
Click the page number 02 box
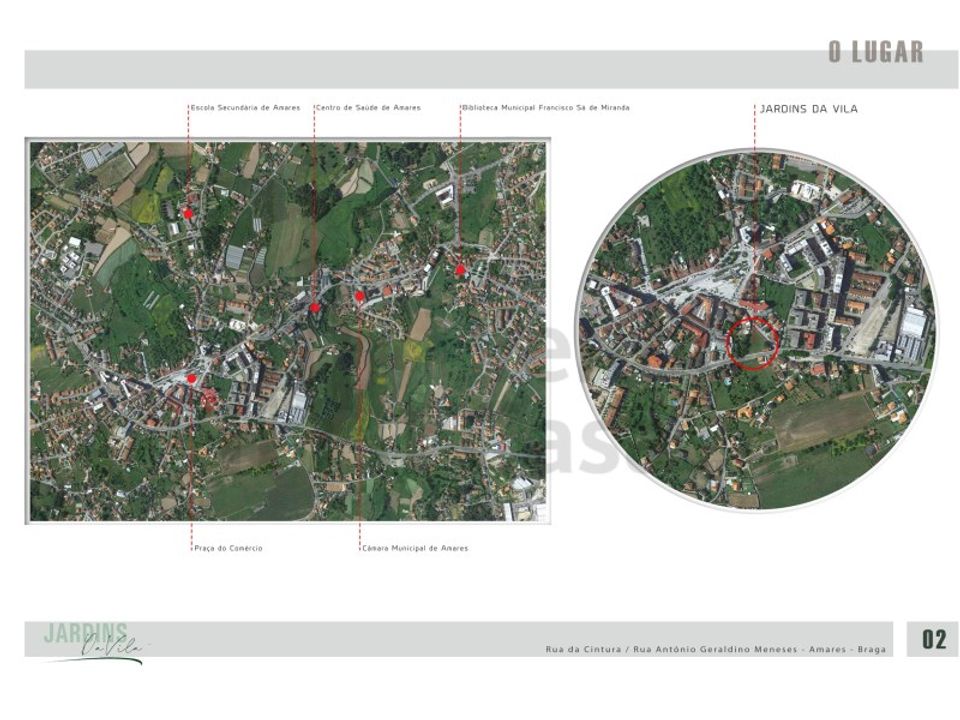933,639
